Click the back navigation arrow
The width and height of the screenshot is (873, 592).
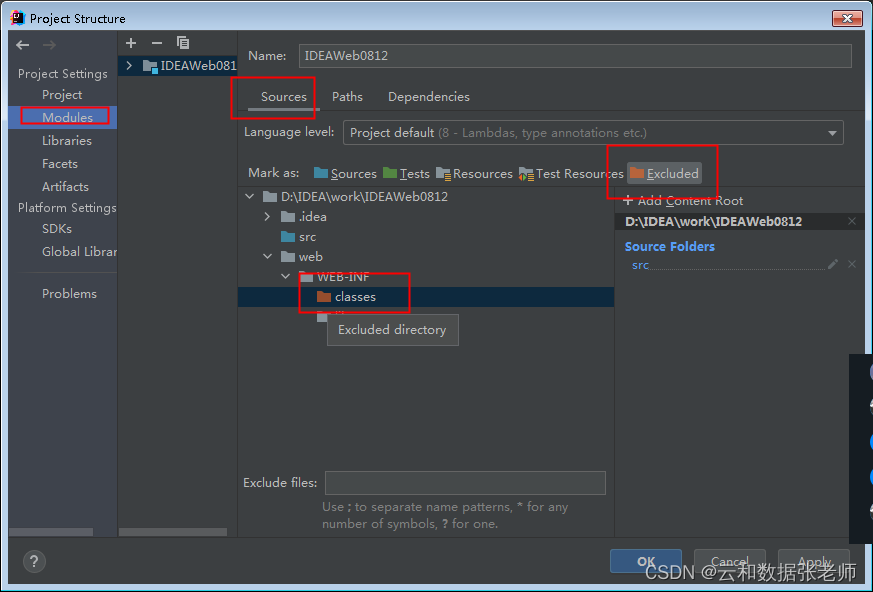click(x=23, y=45)
